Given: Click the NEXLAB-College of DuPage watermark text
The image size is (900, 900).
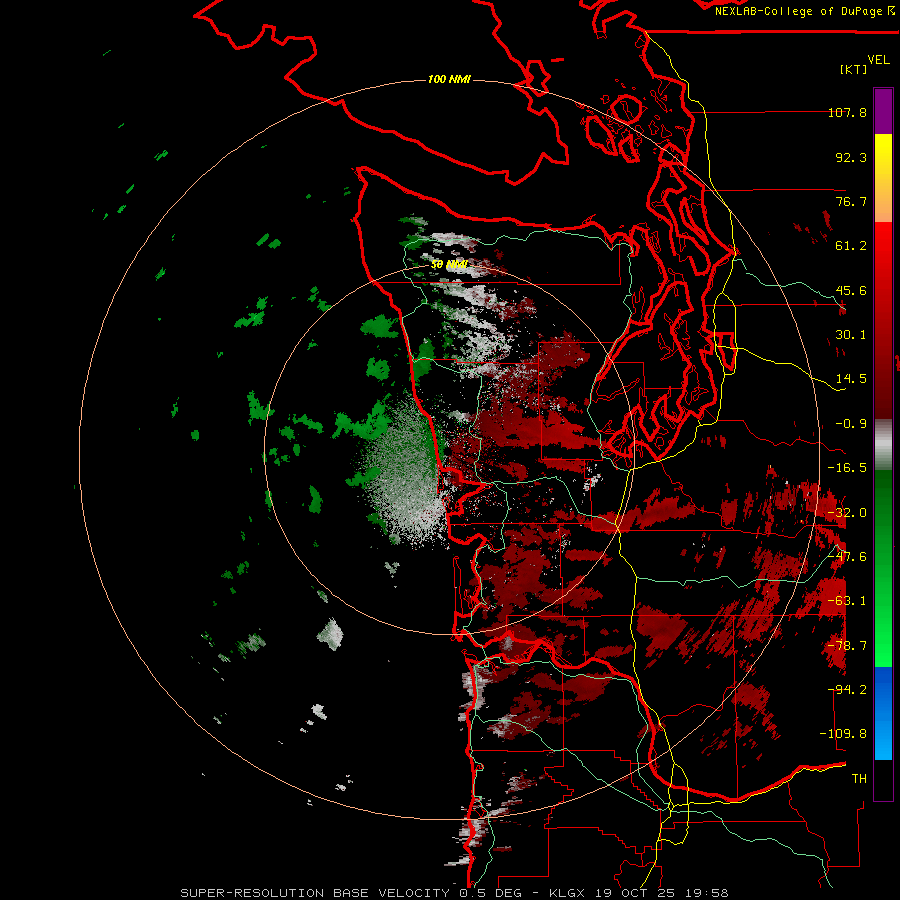Looking at the screenshot, I should pos(805,11).
